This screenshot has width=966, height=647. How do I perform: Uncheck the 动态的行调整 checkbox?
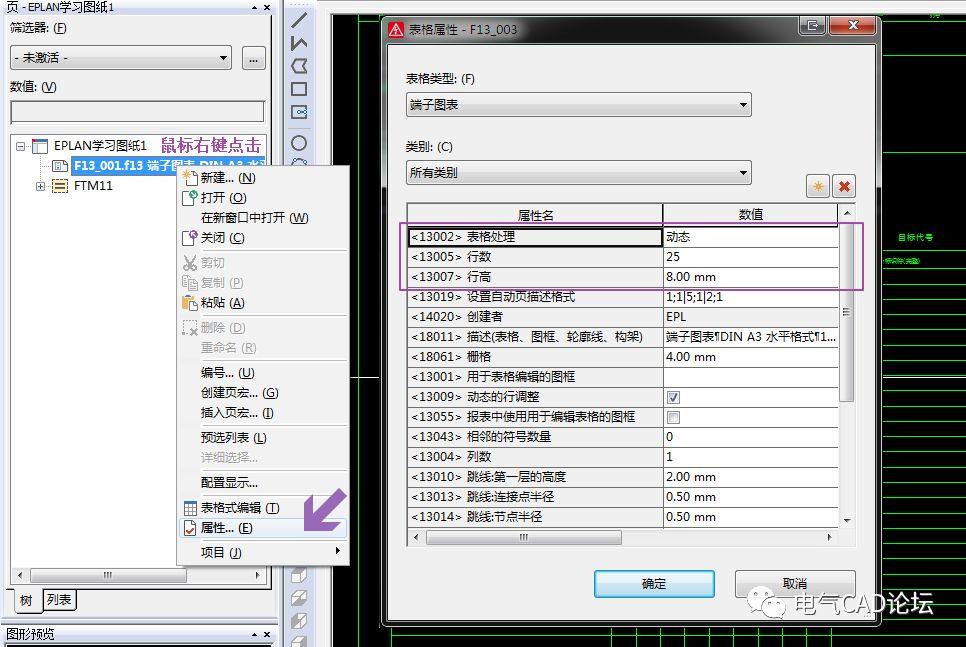coord(673,397)
